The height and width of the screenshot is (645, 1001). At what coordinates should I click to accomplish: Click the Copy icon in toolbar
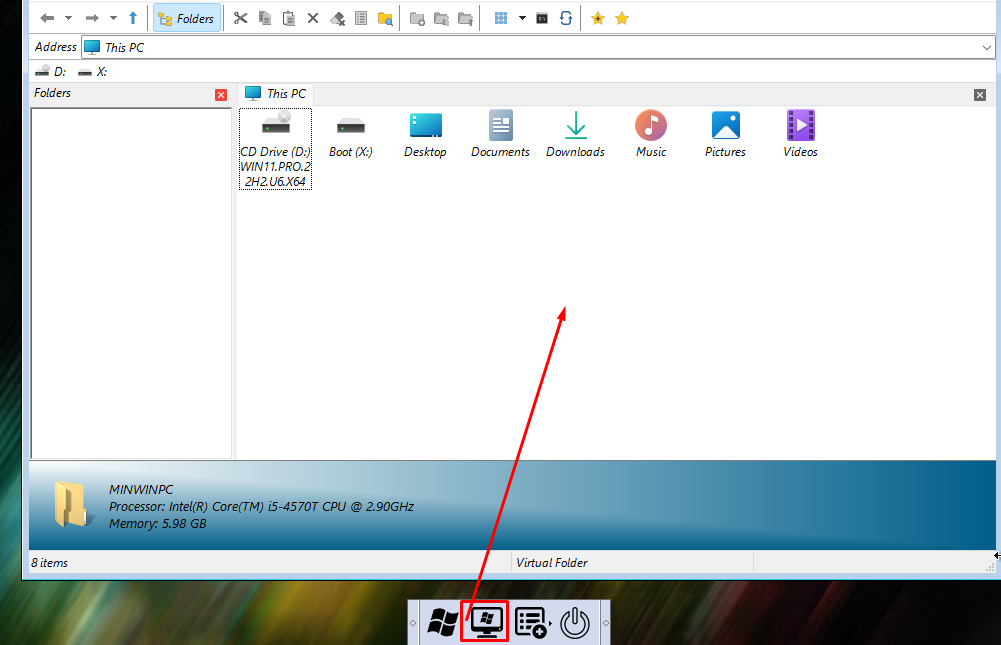click(x=265, y=19)
